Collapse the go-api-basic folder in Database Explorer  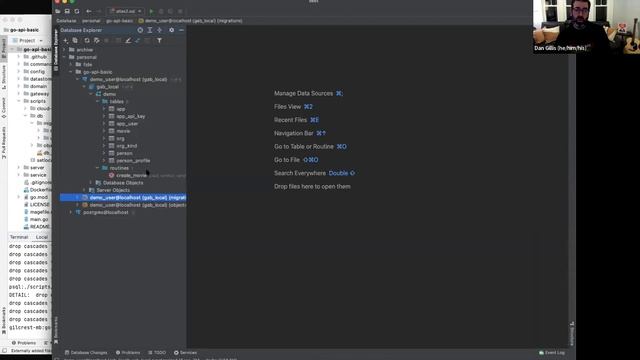pos(71,72)
